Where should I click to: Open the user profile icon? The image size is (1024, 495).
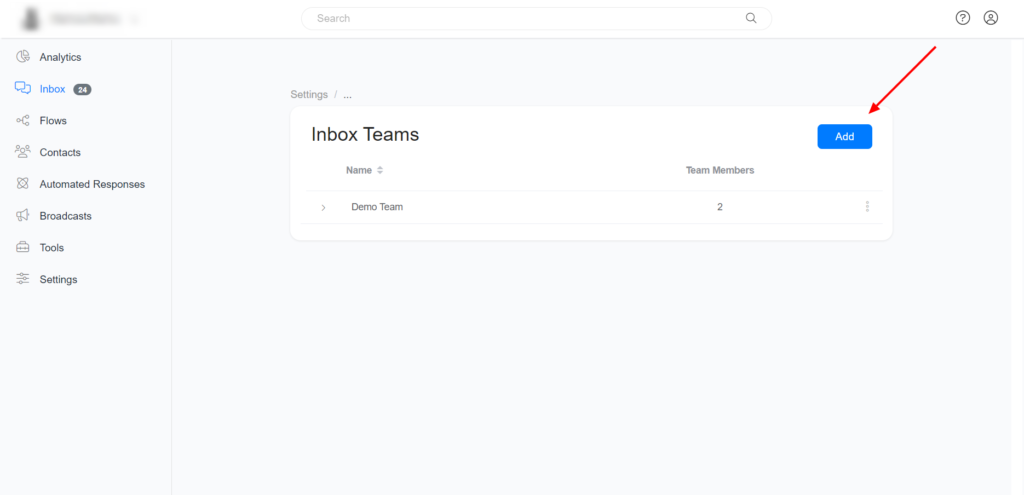click(x=991, y=18)
